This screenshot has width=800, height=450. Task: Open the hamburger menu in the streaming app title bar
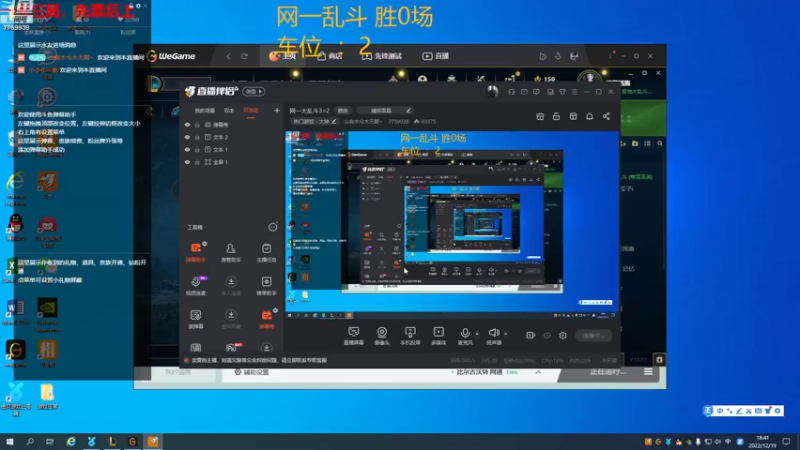[x=574, y=92]
